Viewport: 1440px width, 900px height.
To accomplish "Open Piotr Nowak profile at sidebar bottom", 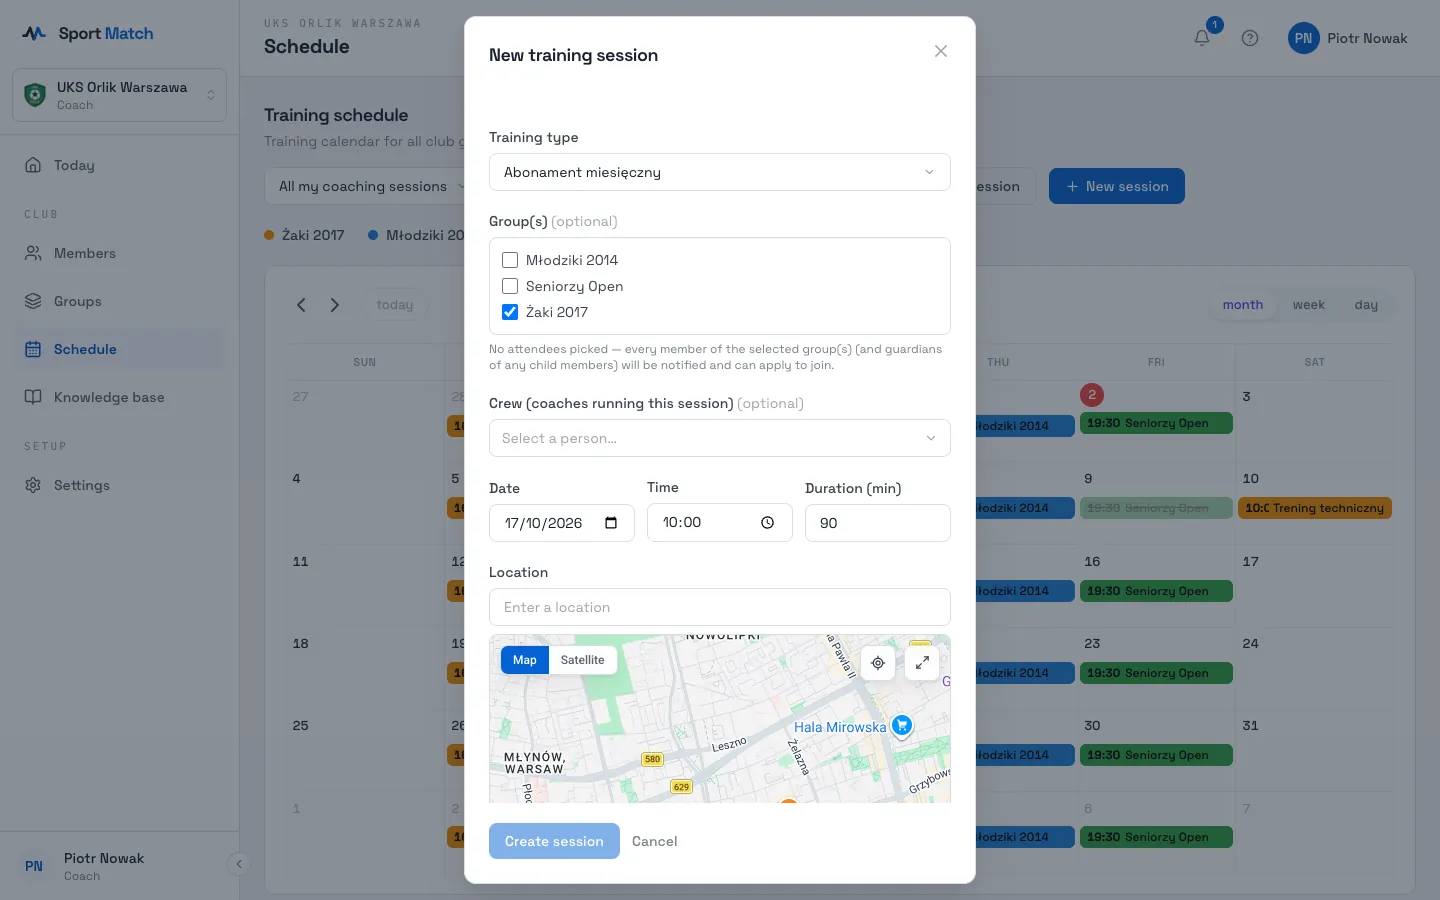I will 104,866.
